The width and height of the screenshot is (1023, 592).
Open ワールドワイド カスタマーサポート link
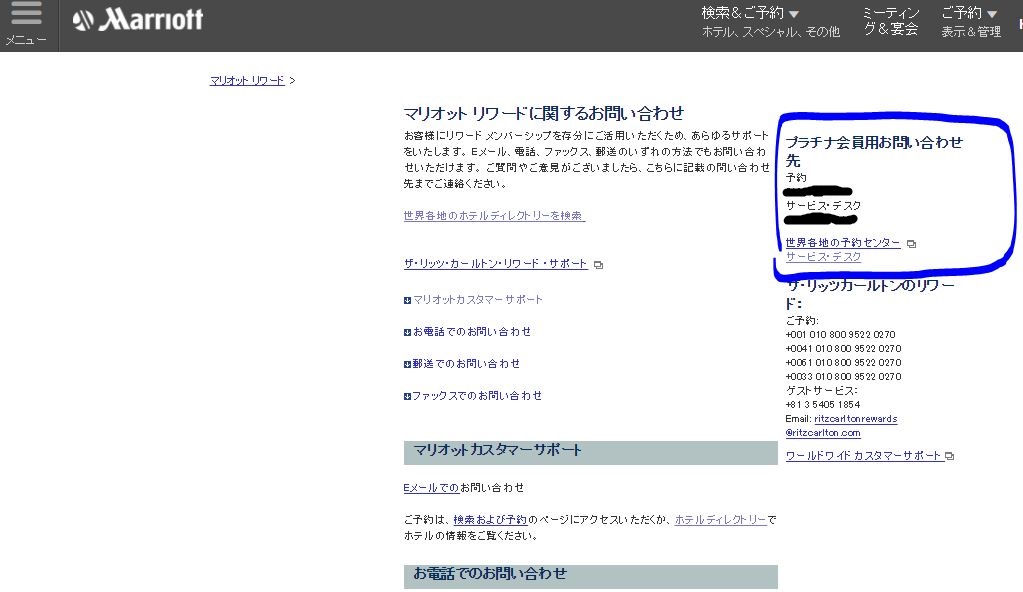click(863, 456)
